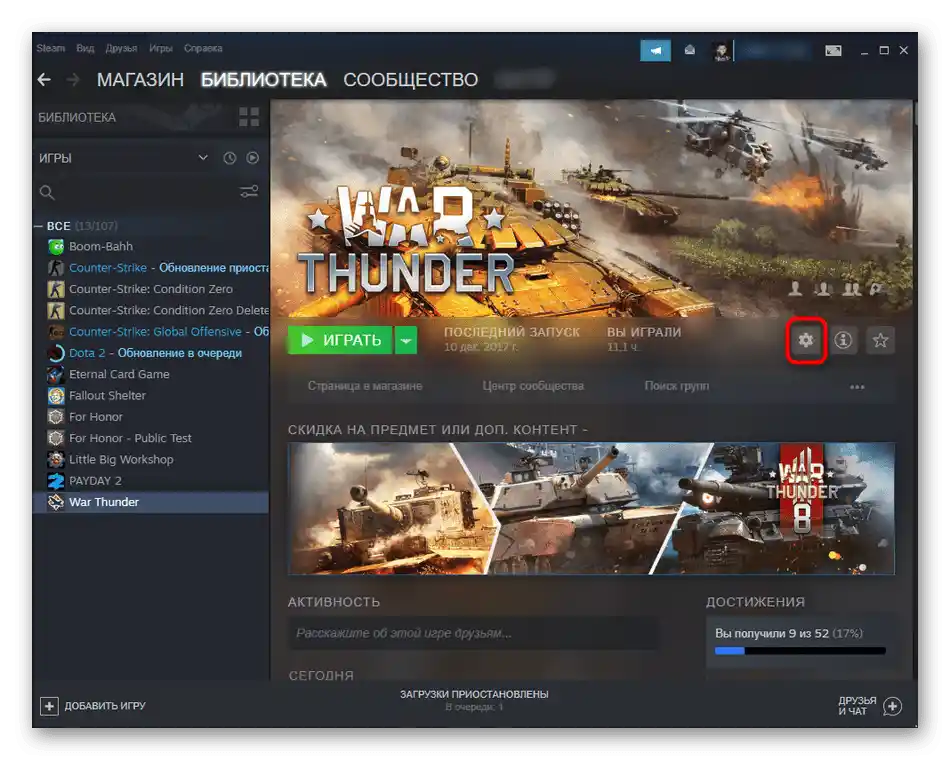Open the Steam menu
Screen dimensions: 950x760
tap(50, 48)
